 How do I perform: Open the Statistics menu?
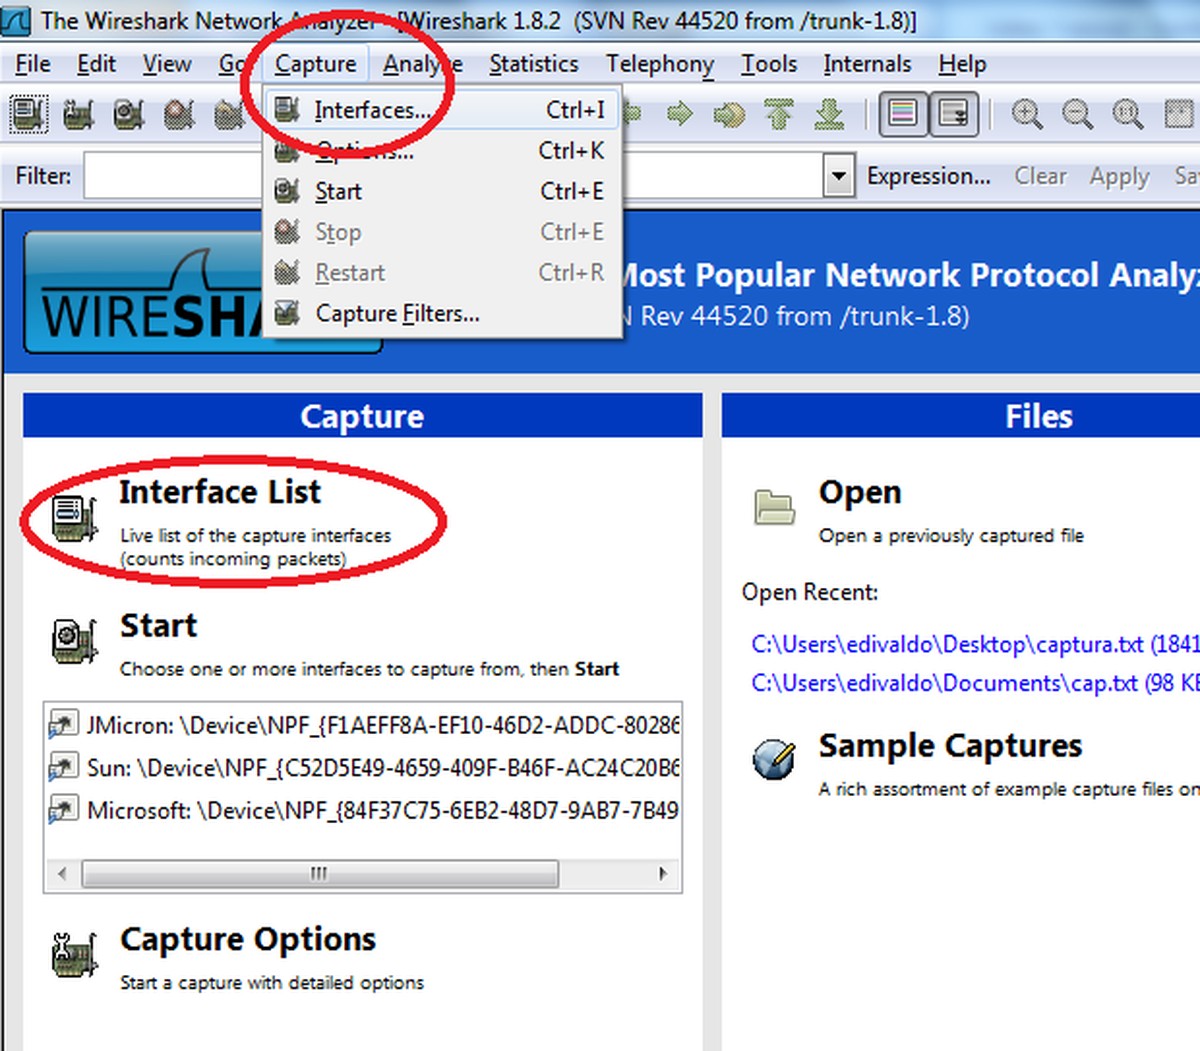point(534,64)
